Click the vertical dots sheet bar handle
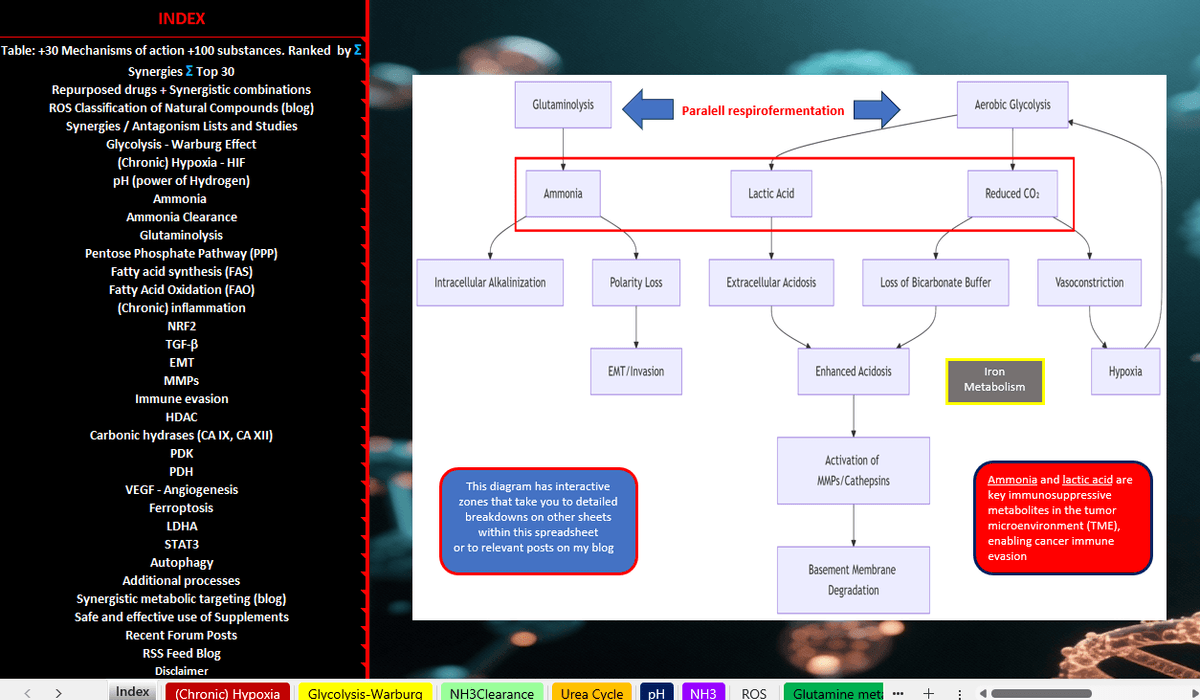 (960, 693)
